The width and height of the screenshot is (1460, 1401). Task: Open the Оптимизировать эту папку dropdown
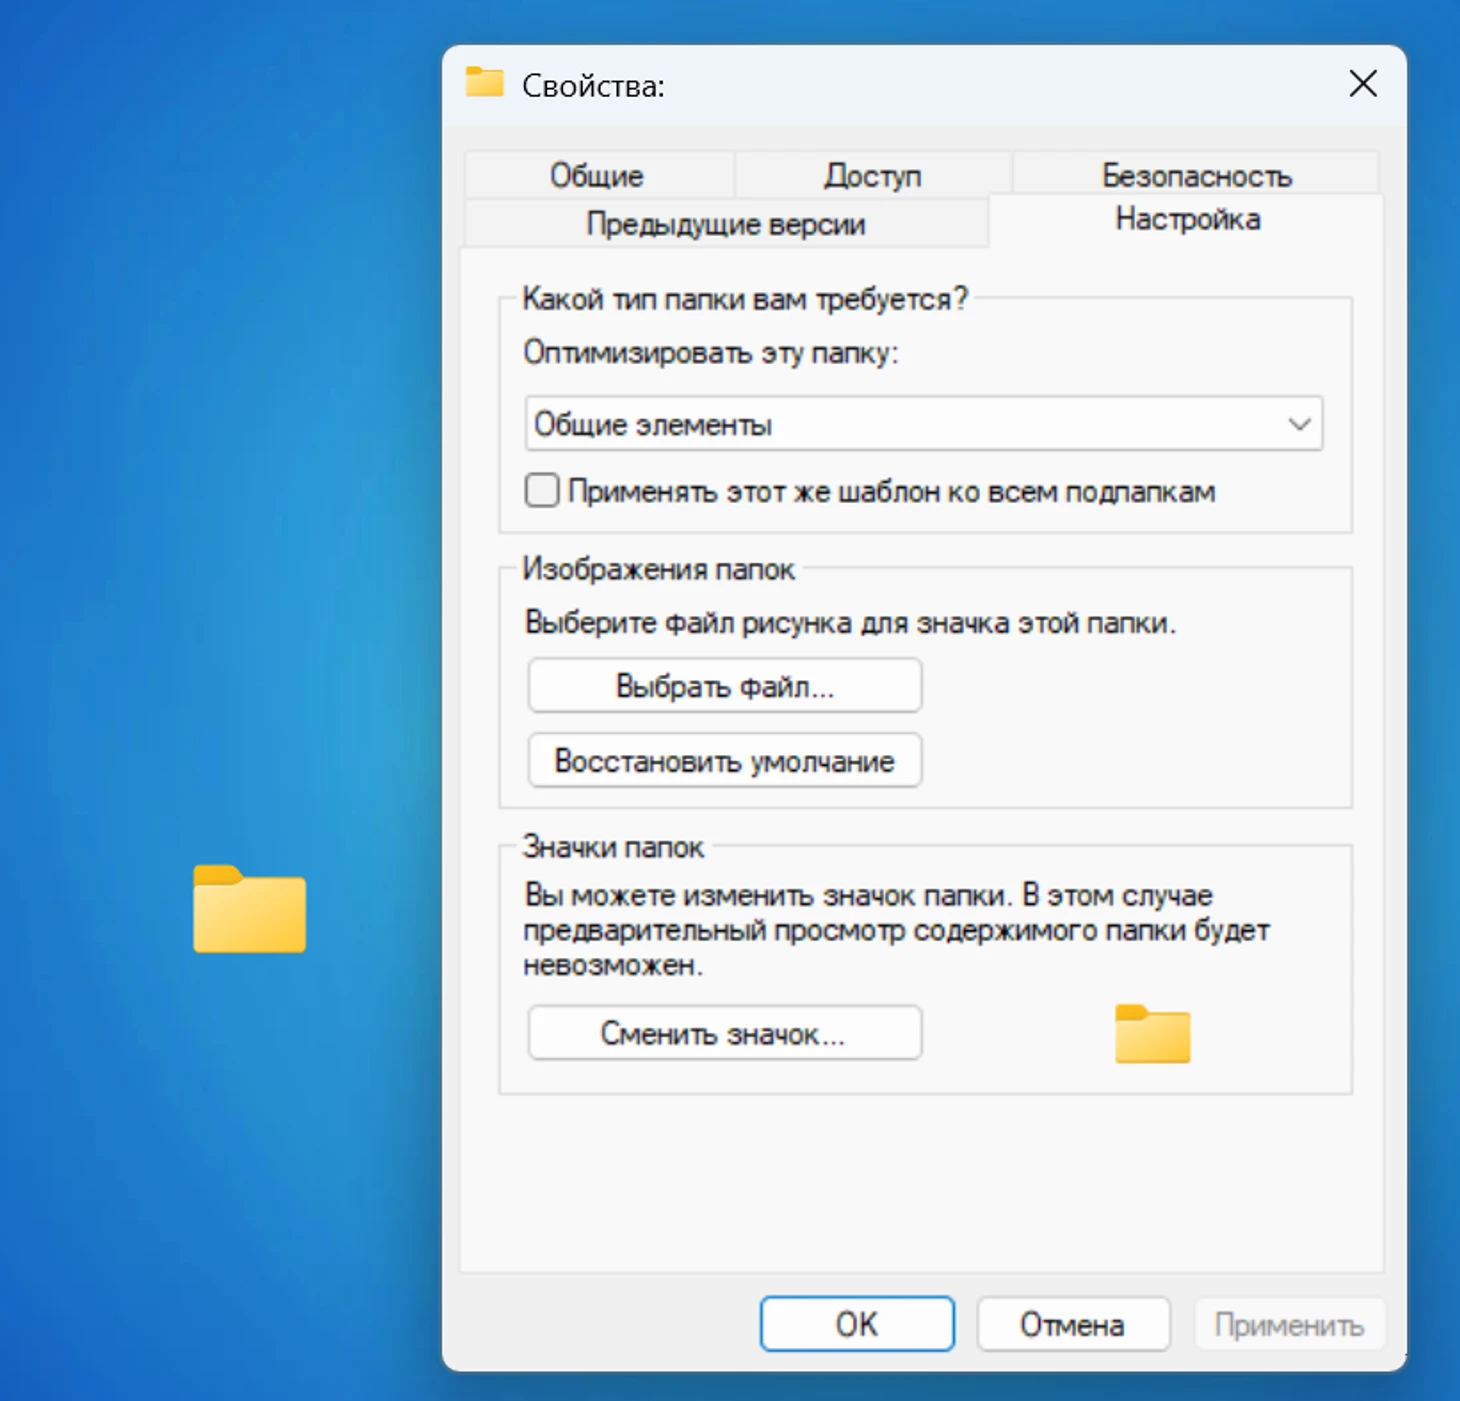coord(923,423)
